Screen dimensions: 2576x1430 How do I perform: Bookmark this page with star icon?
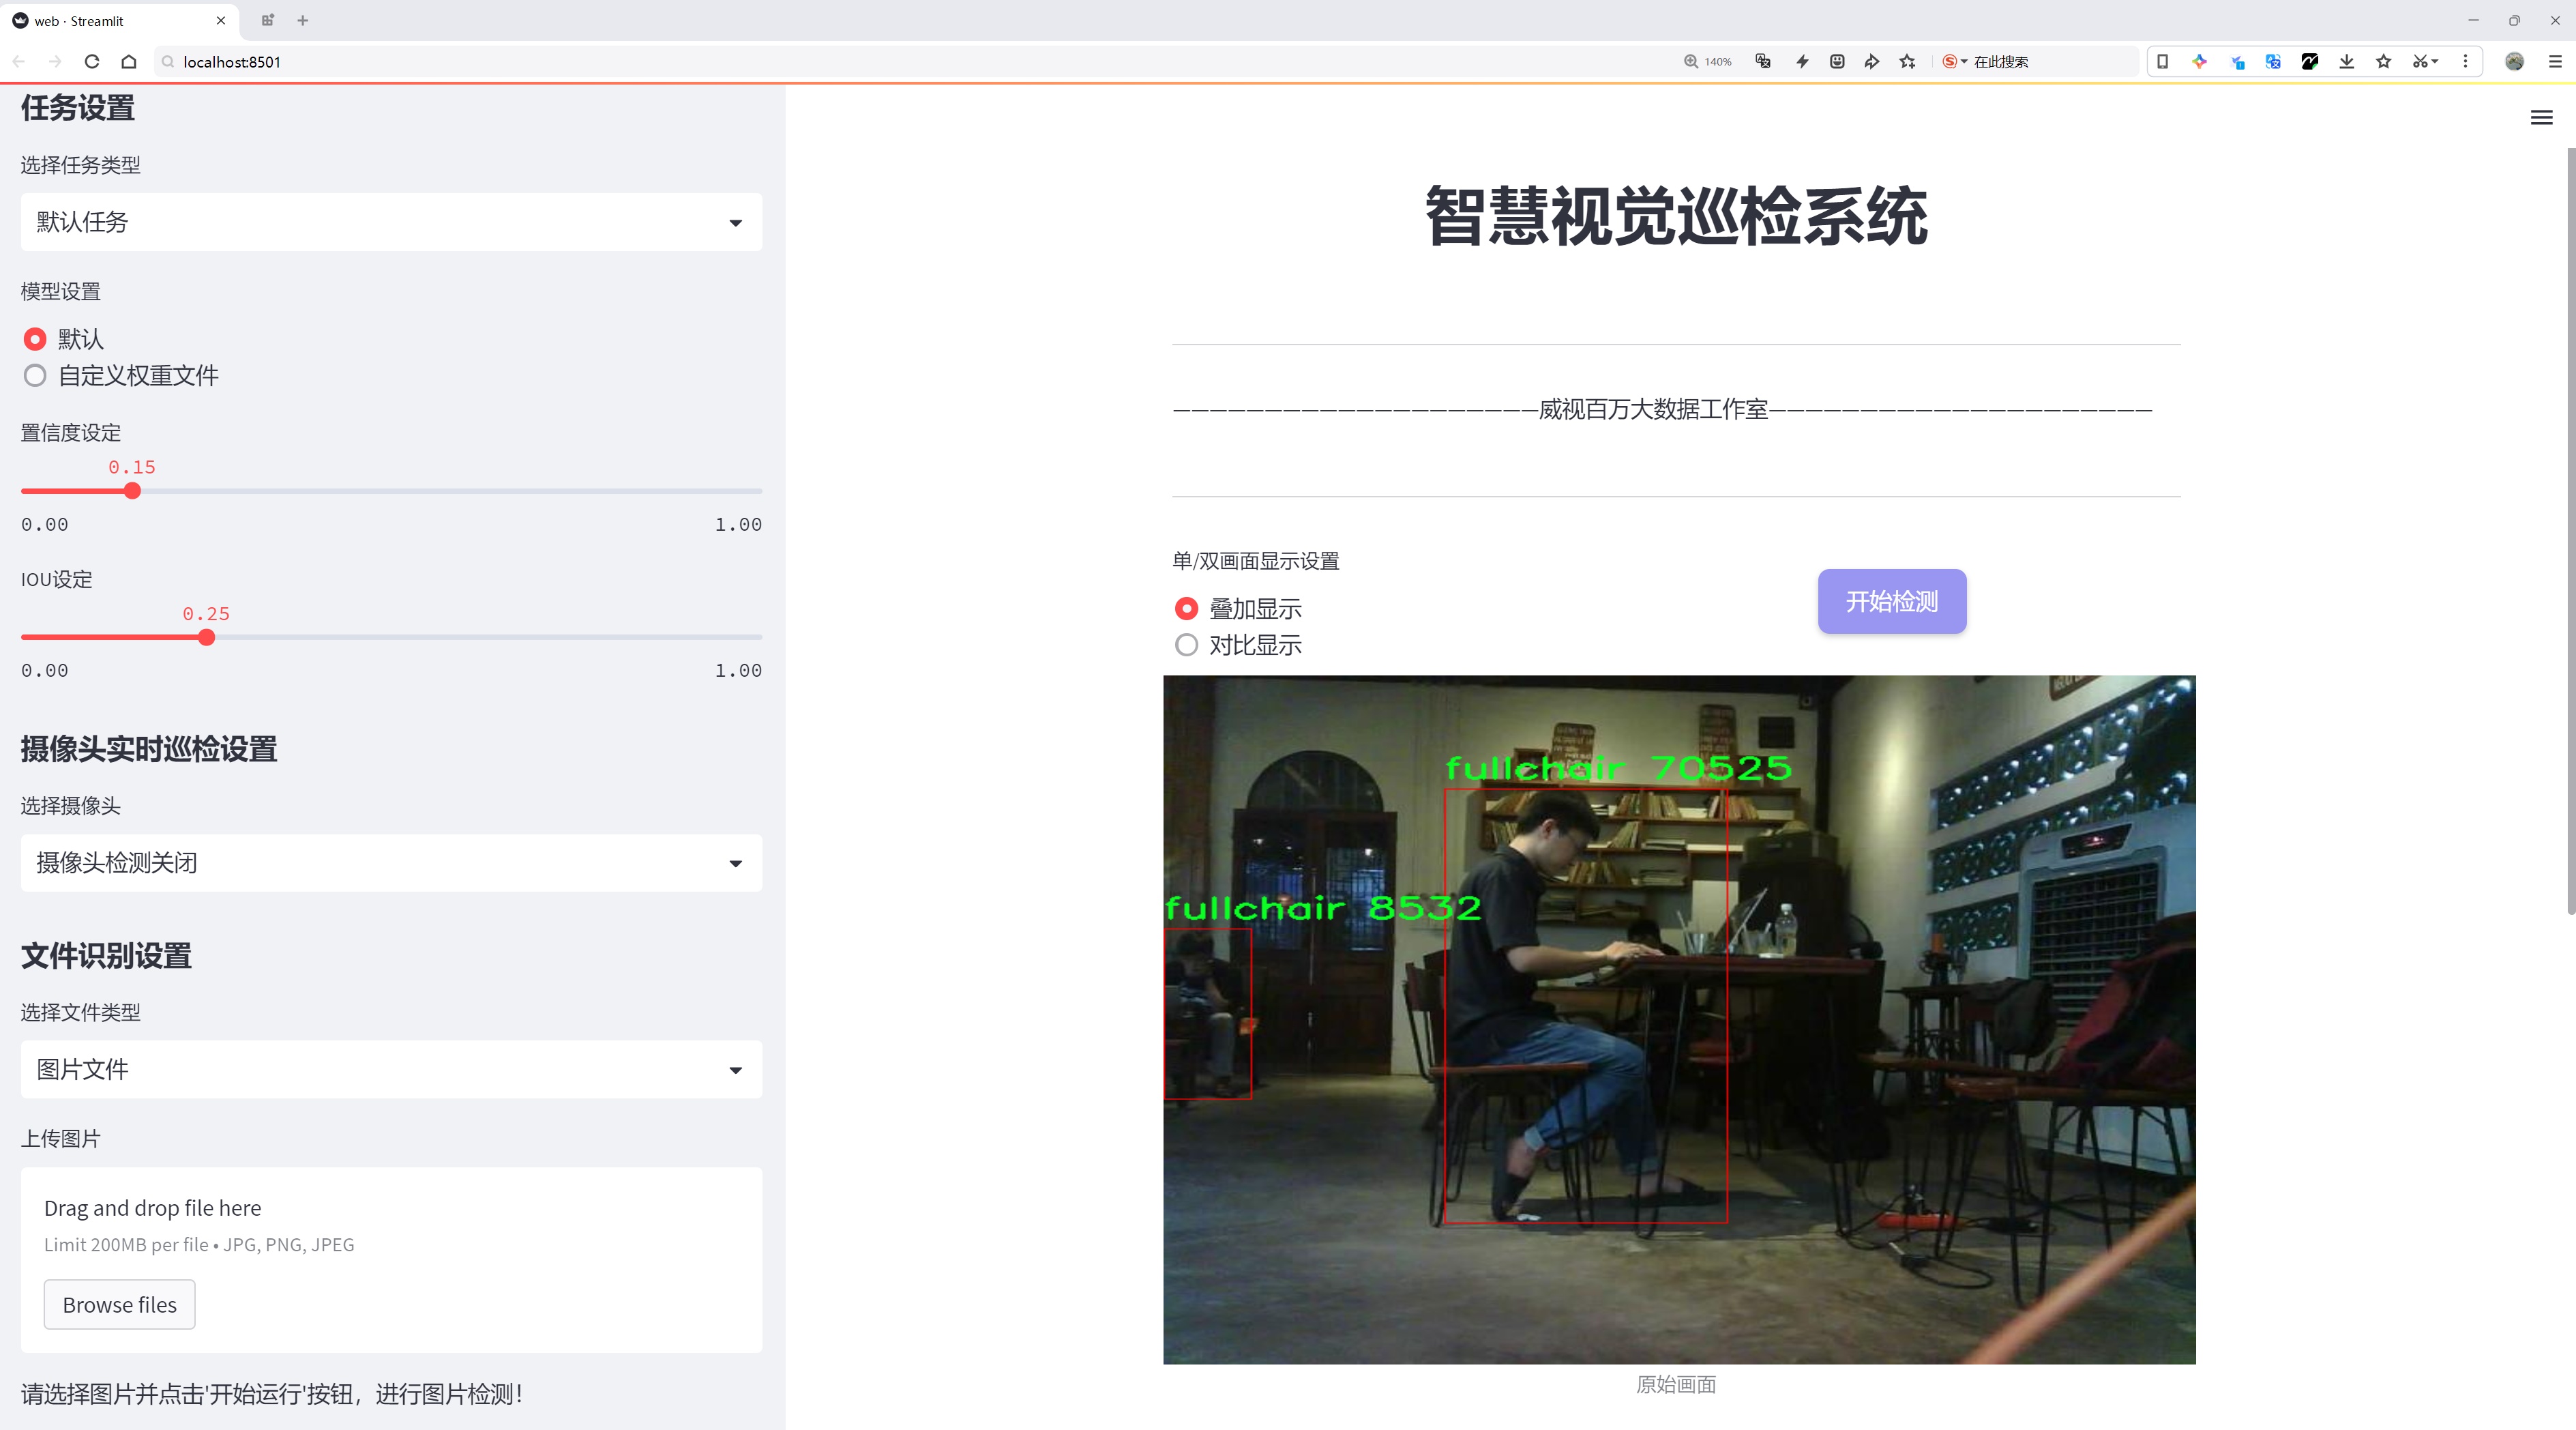click(x=1907, y=62)
